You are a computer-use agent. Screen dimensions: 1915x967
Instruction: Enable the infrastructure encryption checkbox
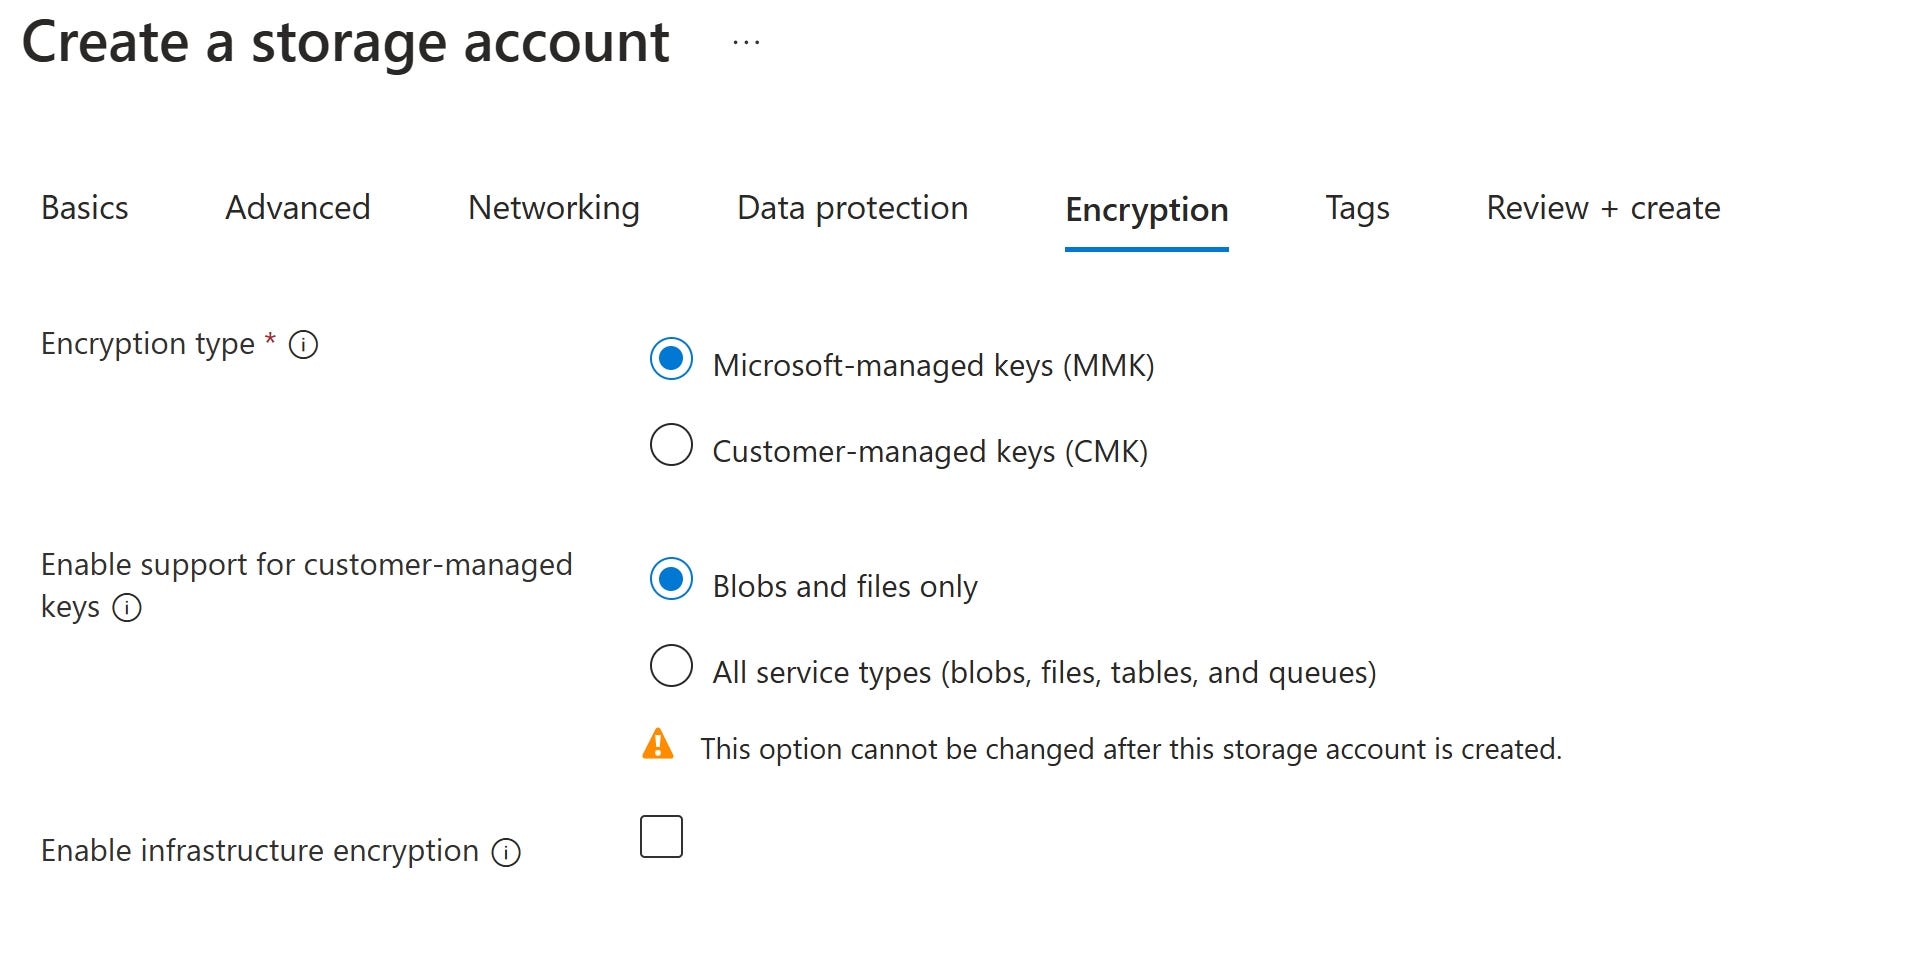pyautogui.click(x=661, y=836)
